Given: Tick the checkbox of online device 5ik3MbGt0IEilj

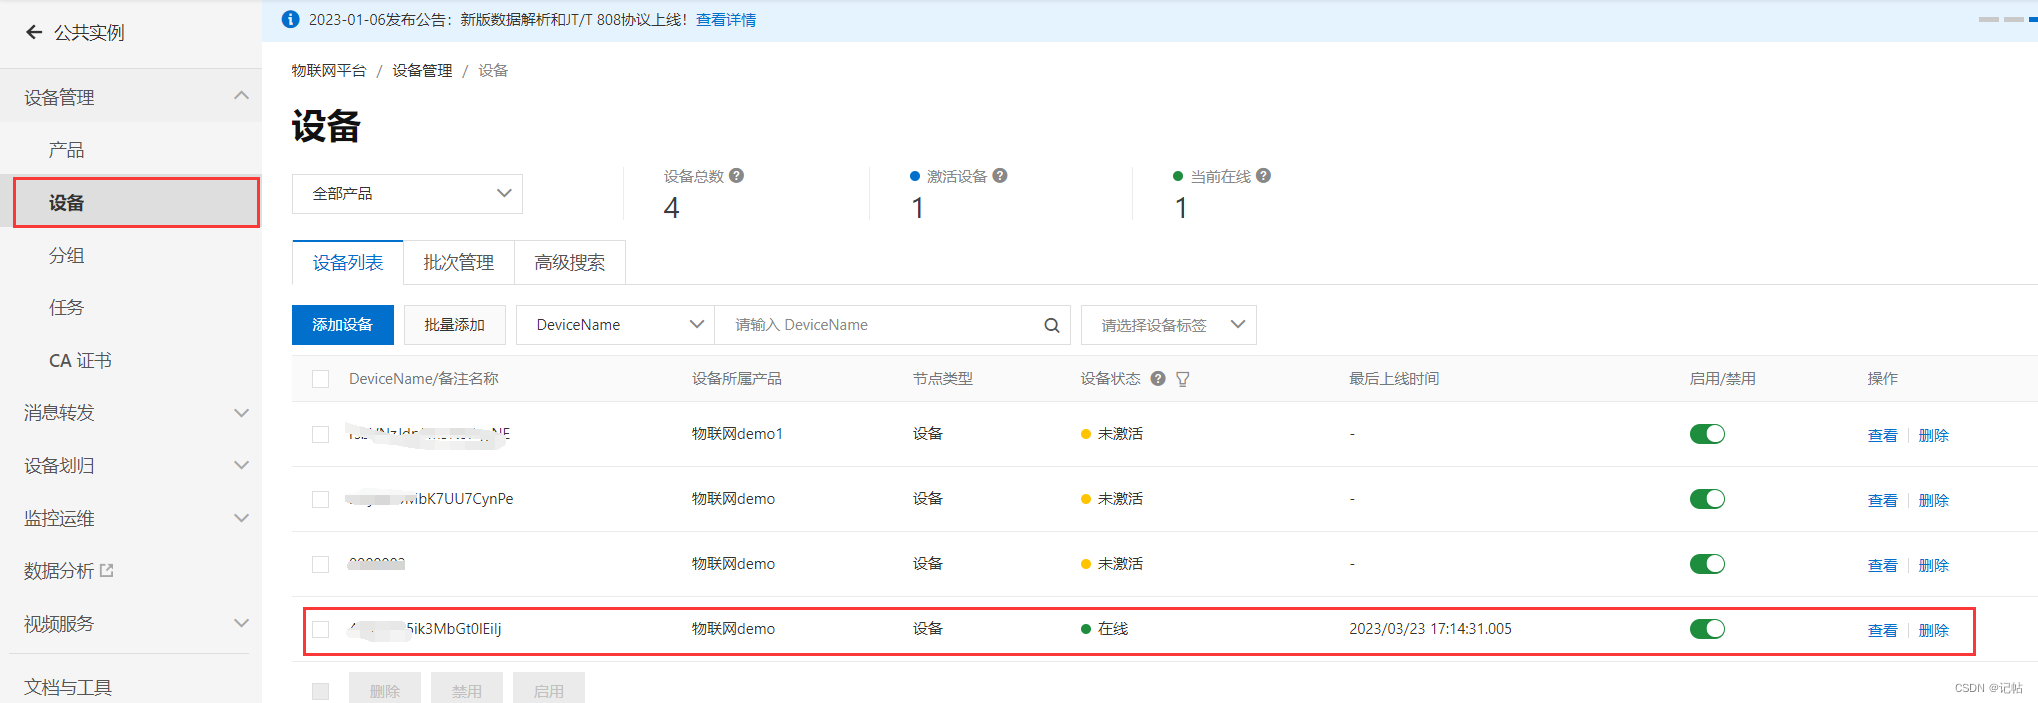Looking at the screenshot, I should pyautogui.click(x=320, y=629).
